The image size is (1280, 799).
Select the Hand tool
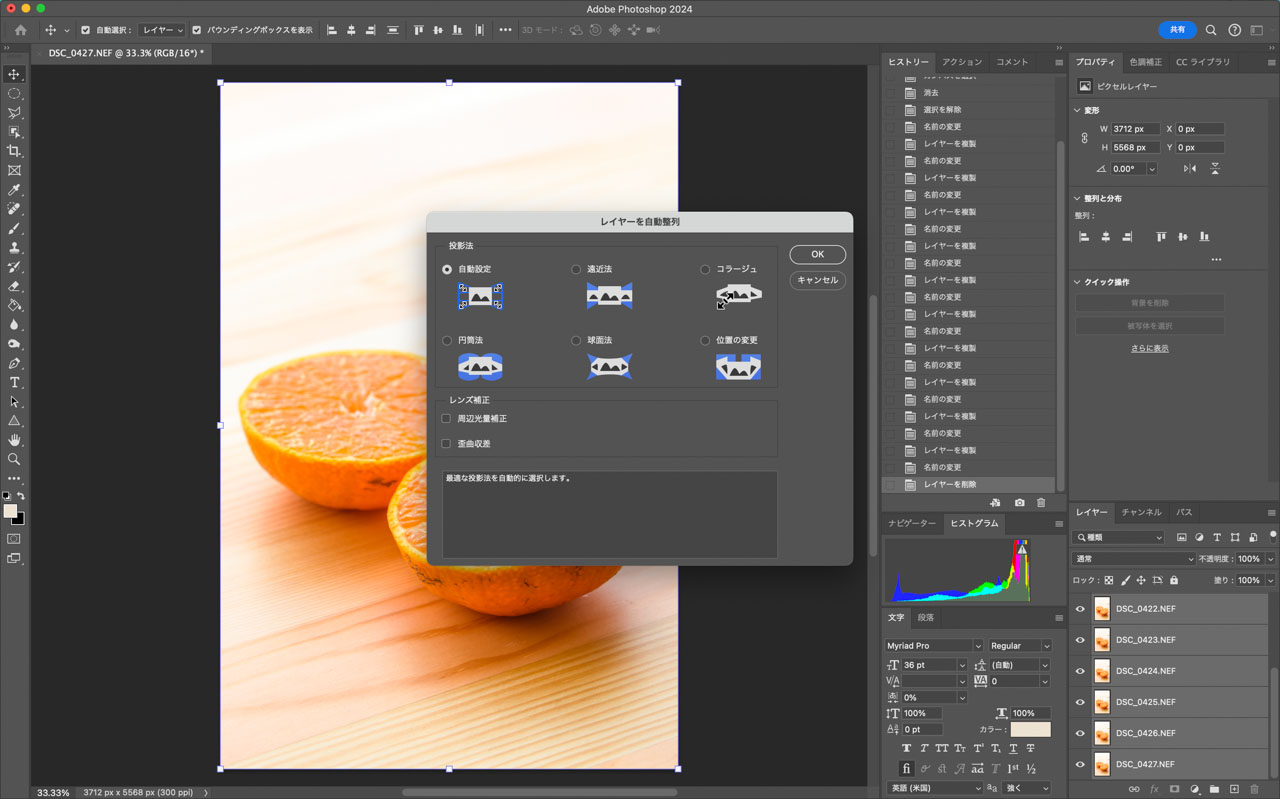[x=14, y=440]
